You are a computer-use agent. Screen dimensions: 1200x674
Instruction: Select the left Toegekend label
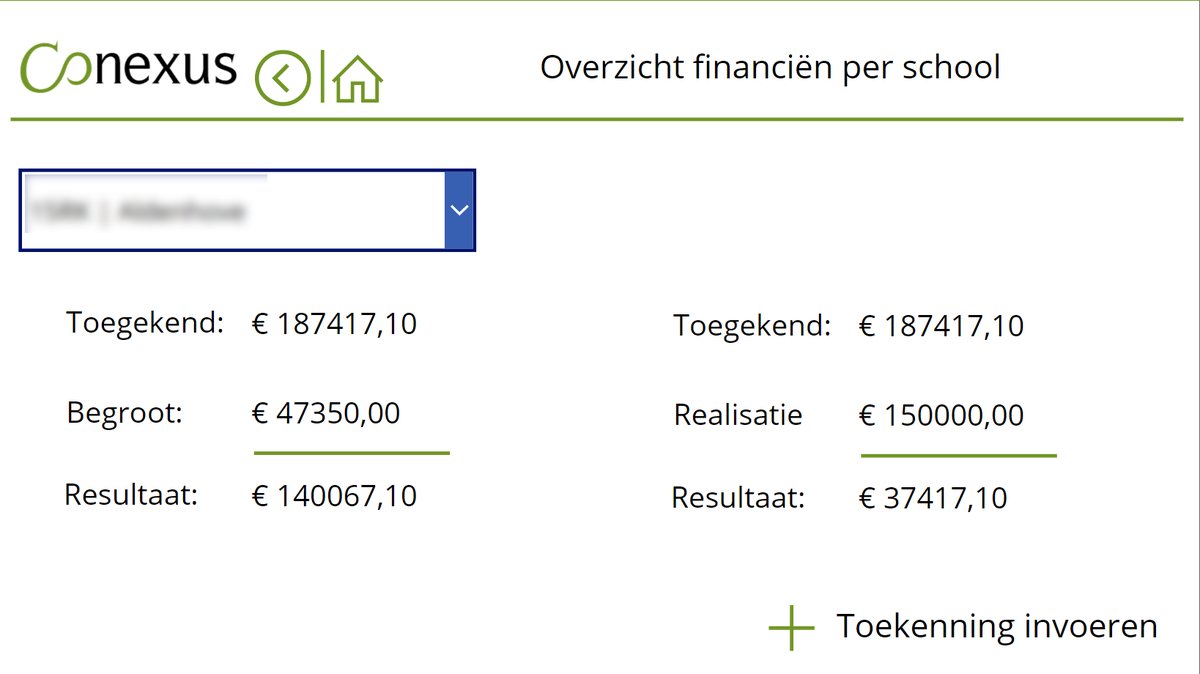[145, 323]
